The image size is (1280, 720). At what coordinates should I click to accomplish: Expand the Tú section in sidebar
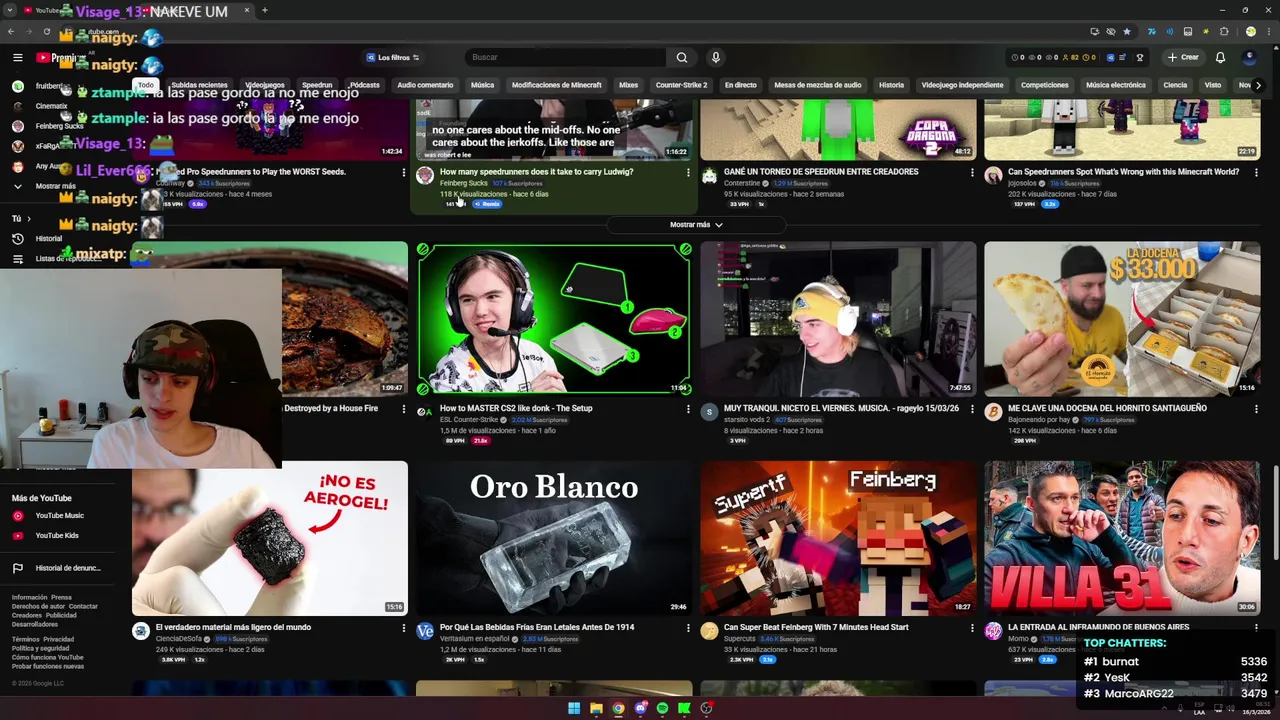(20, 218)
